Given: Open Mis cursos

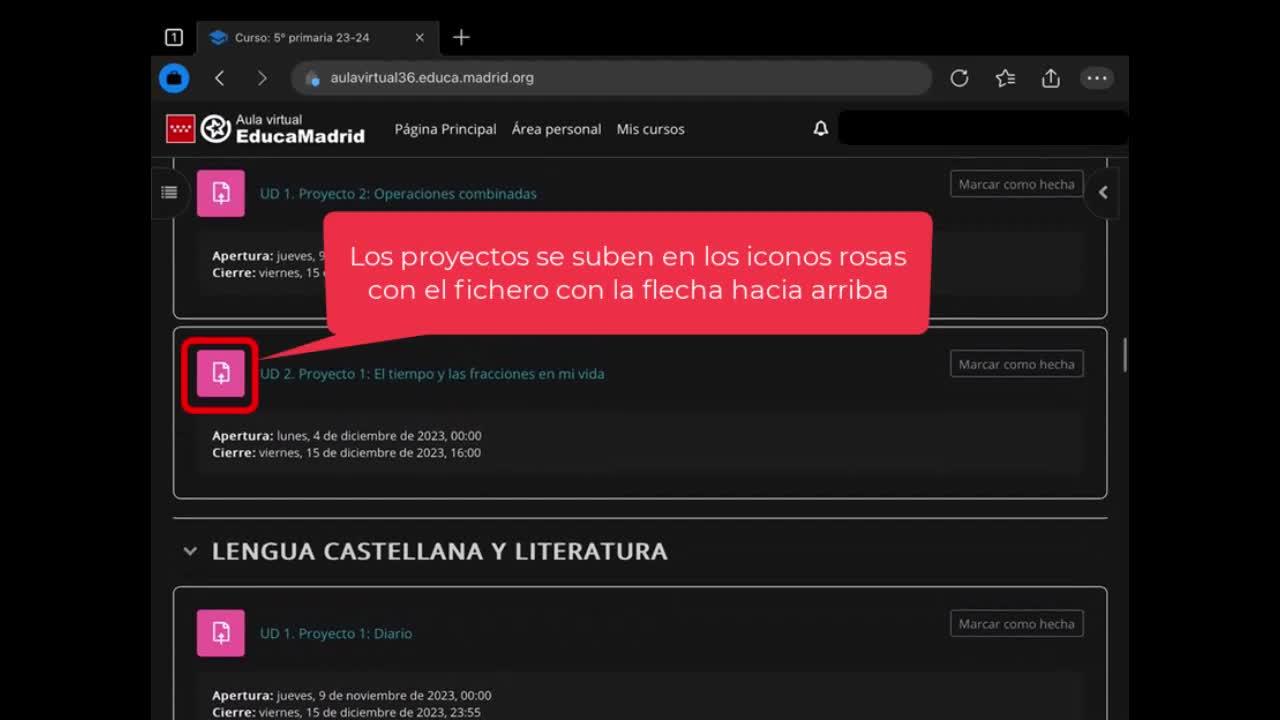Looking at the screenshot, I should 650,129.
